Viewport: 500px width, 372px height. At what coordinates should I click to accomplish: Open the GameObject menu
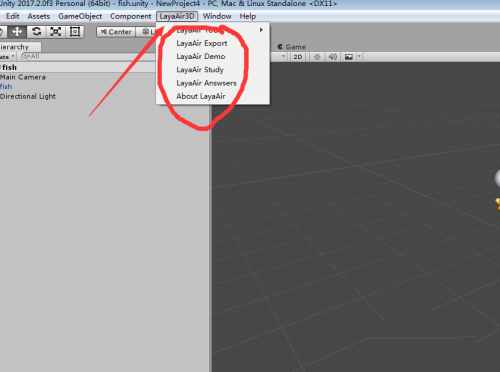(80, 16)
